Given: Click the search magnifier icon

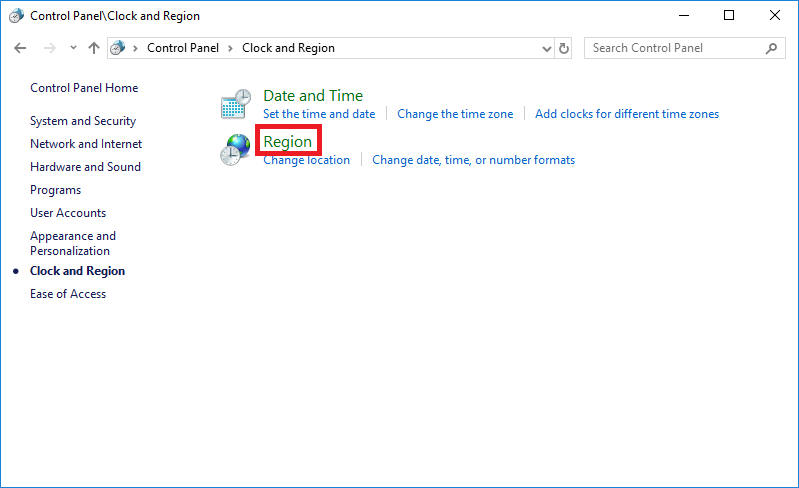Looking at the screenshot, I should pyautogui.click(x=771, y=48).
